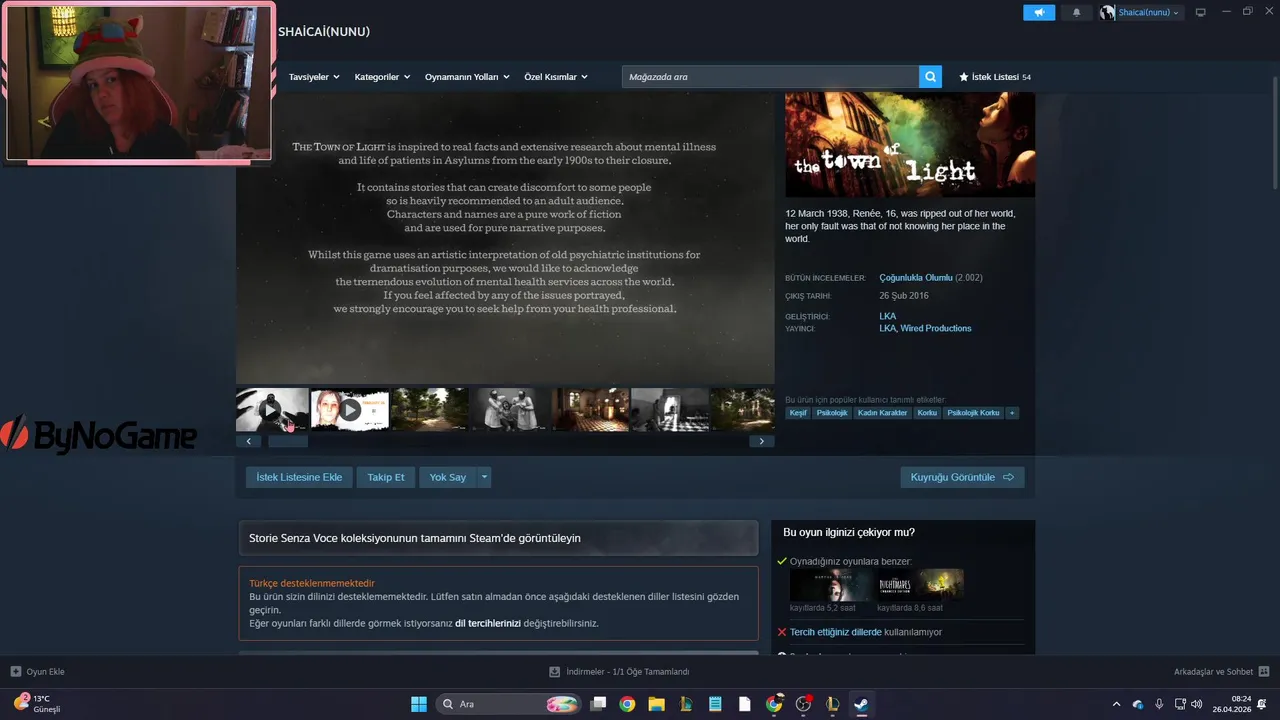This screenshot has height=720, width=1280.
Task: Play the first trailer video thumbnail
Action: coord(272,409)
